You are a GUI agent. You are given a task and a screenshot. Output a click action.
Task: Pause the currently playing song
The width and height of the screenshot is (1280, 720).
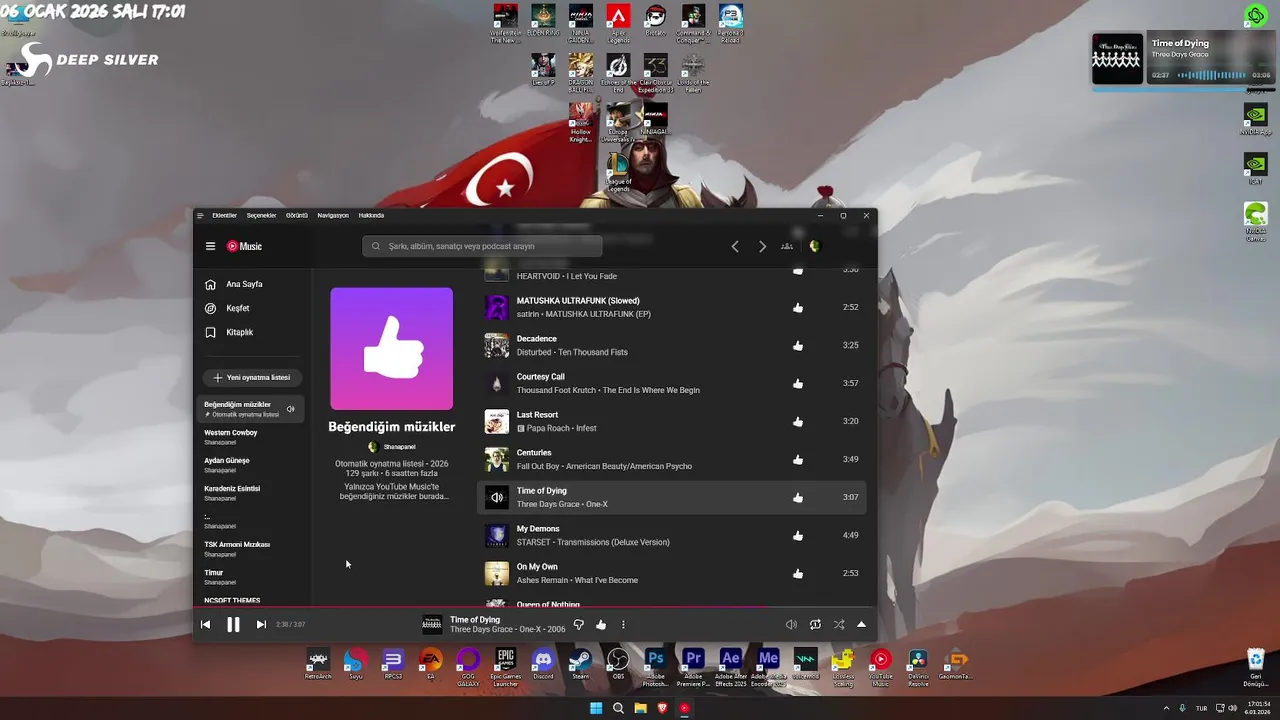(x=233, y=624)
